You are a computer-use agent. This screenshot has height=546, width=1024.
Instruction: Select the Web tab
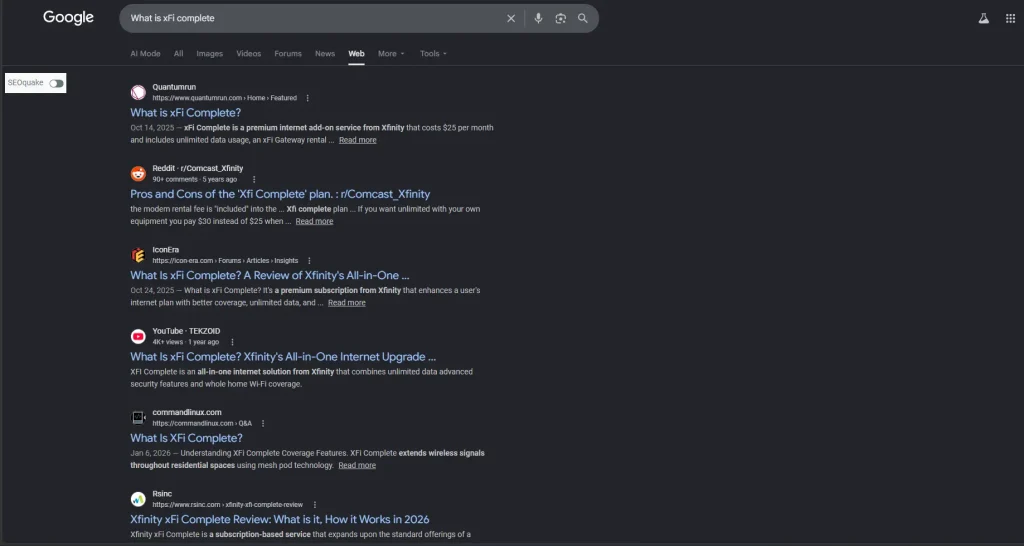[x=356, y=54]
